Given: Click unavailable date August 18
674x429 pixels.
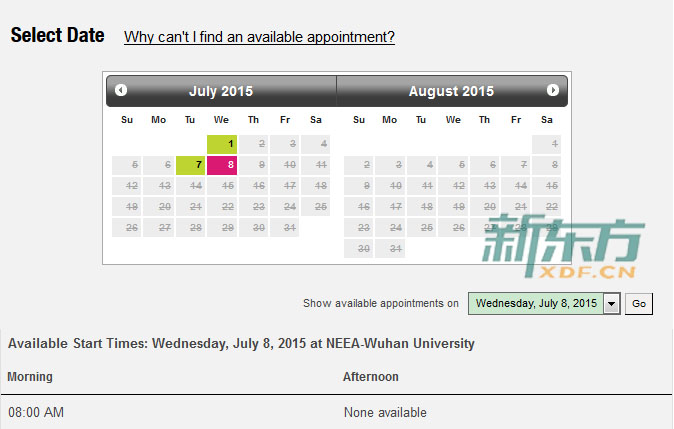Looking at the screenshot, I should click(x=421, y=207).
